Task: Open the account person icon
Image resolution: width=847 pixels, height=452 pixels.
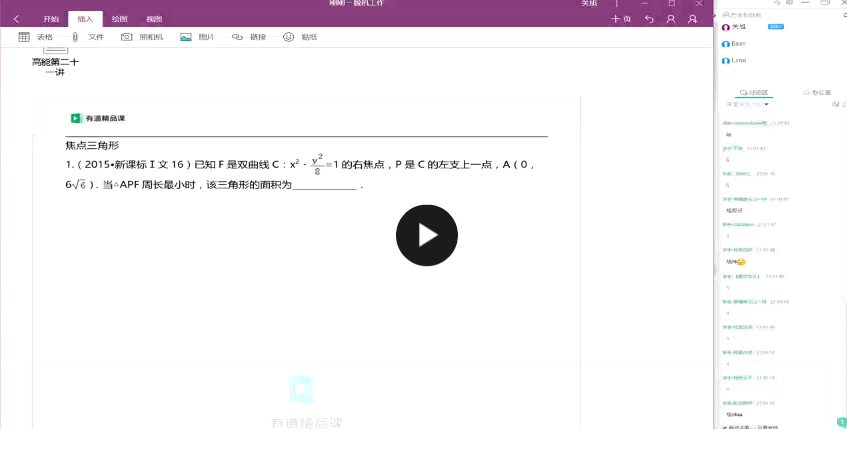Action: [x=671, y=19]
